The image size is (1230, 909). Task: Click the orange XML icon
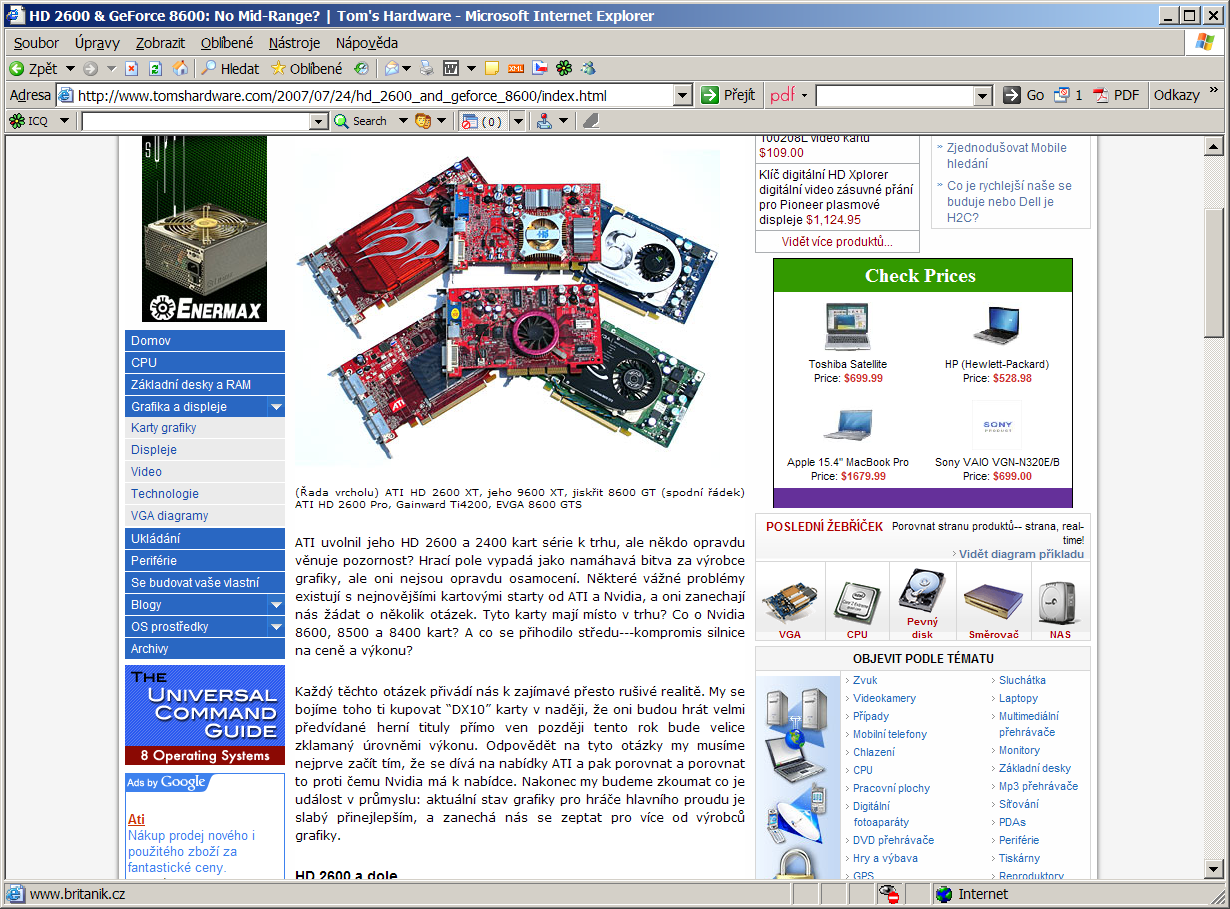[516, 69]
